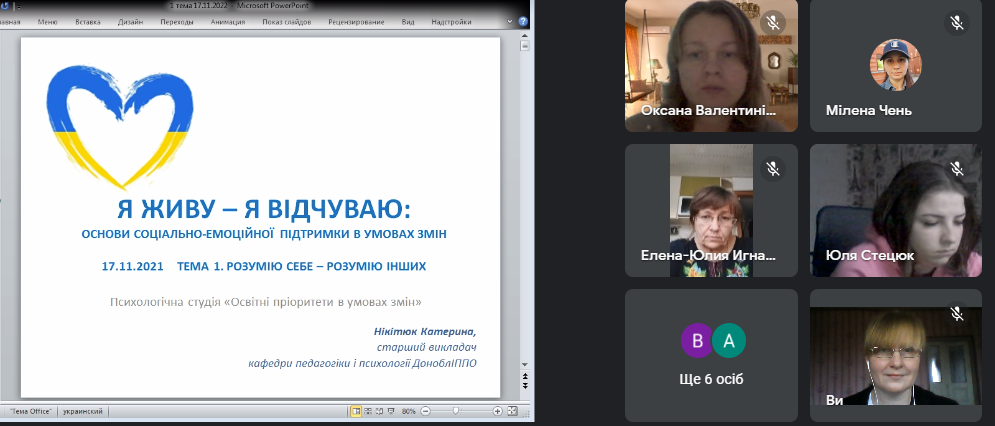
Task: Click the zoom in plus button
Action: tap(498, 411)
